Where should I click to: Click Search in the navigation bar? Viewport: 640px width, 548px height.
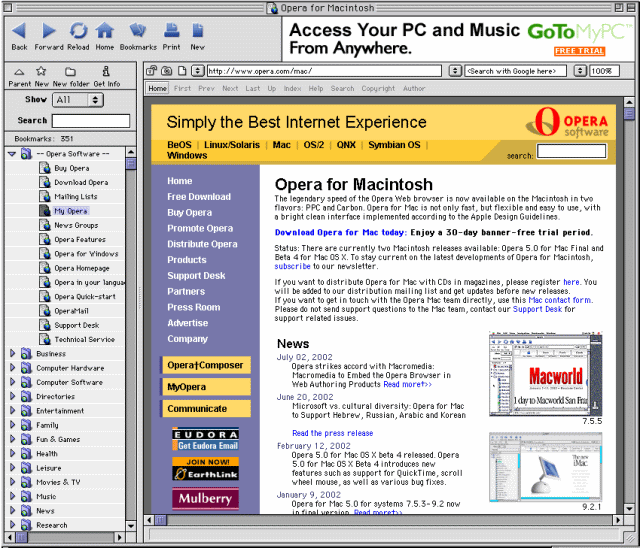(x=342, y=88)
